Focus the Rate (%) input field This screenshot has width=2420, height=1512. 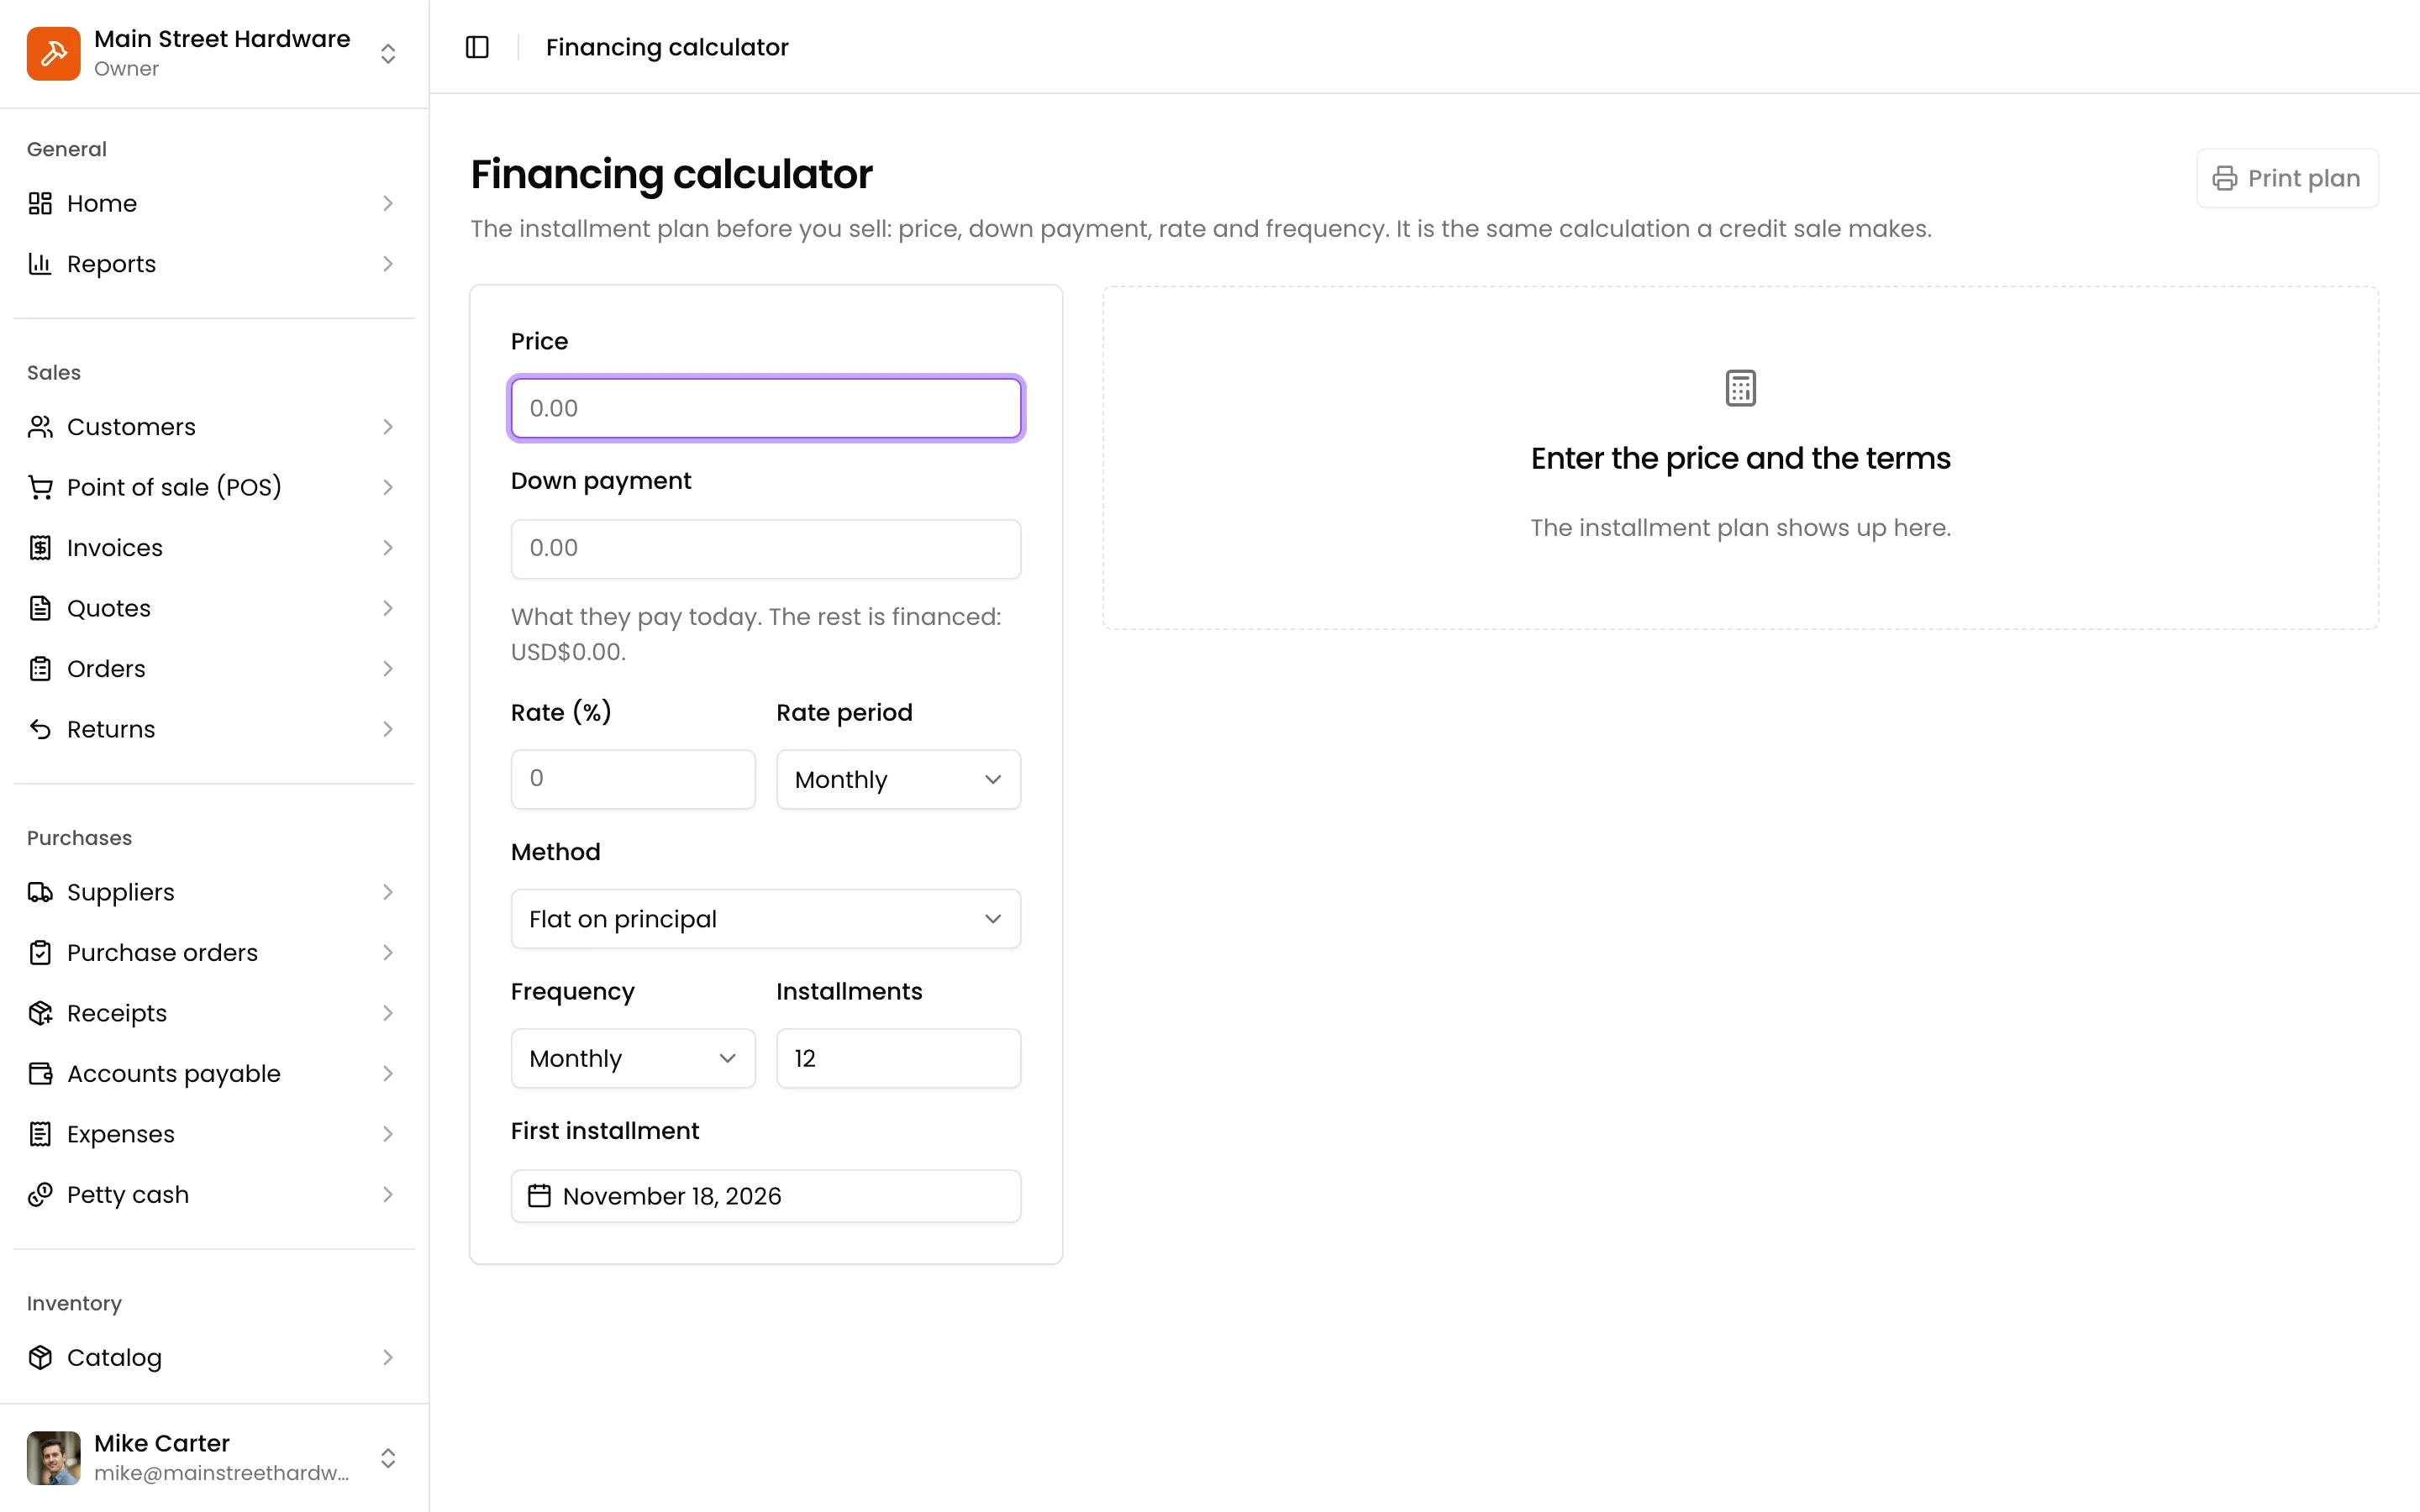click(633, 779)
